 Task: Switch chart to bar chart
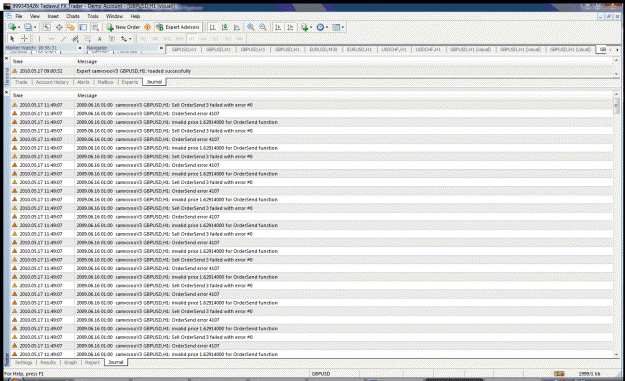[x=212, y=27]
